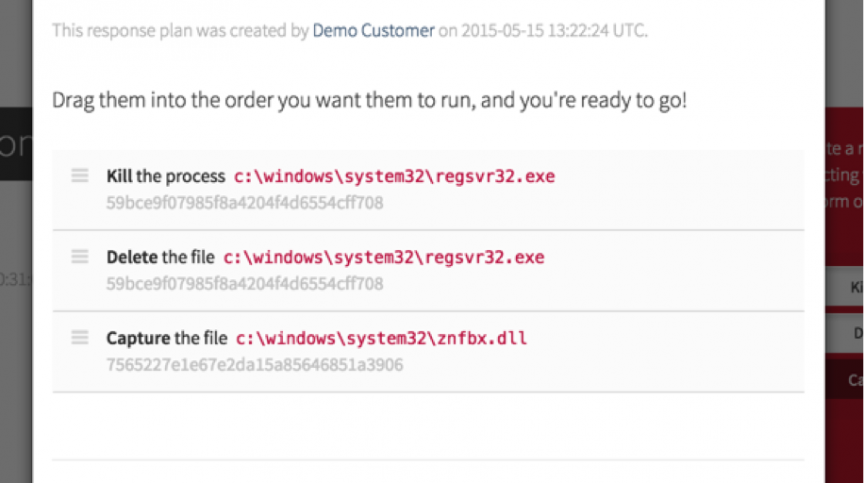
Task: Click drag handle for Delete file row
Action: pos(80,257)
